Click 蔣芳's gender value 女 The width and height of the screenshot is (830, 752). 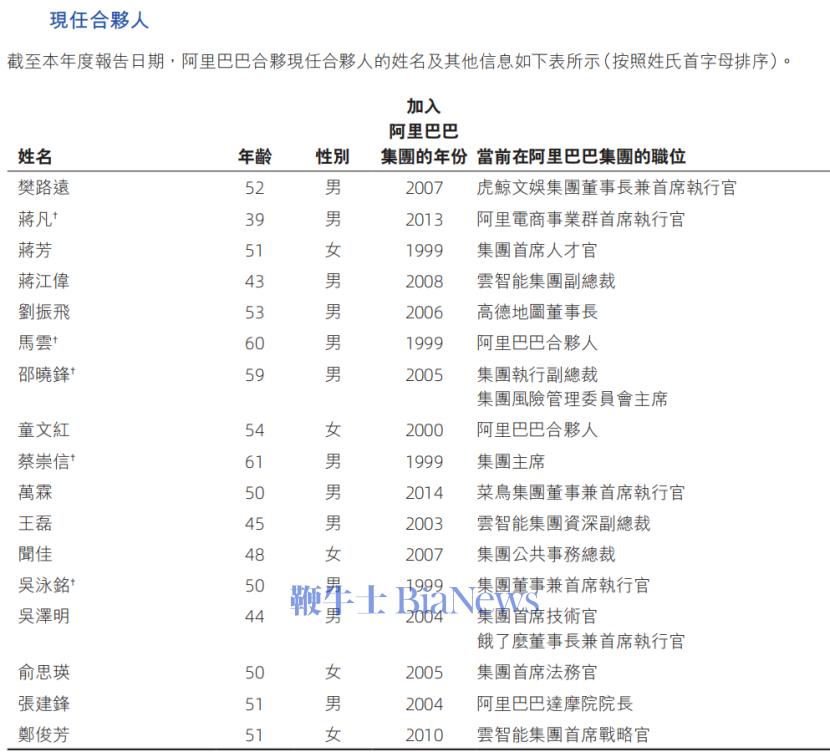333,250
